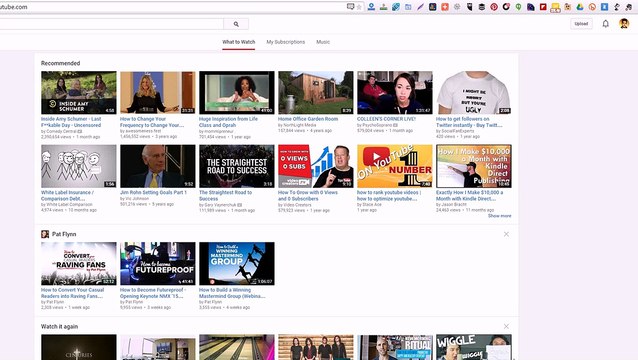This screenshot has width=638, height=360.
Task: Open How to Change Your Frequency thumbnail
Action: (x=157, y=93)
